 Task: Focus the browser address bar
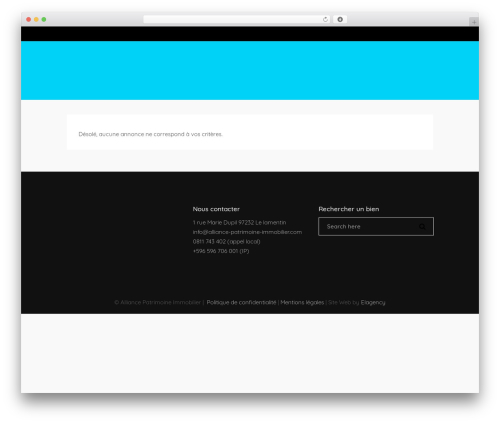237,20
